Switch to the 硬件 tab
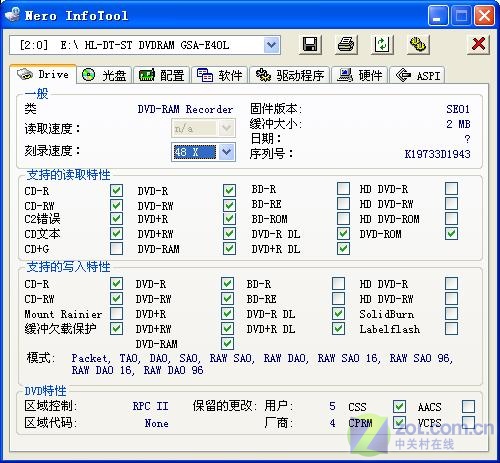 pyautogui.click(x=360, y=75)
